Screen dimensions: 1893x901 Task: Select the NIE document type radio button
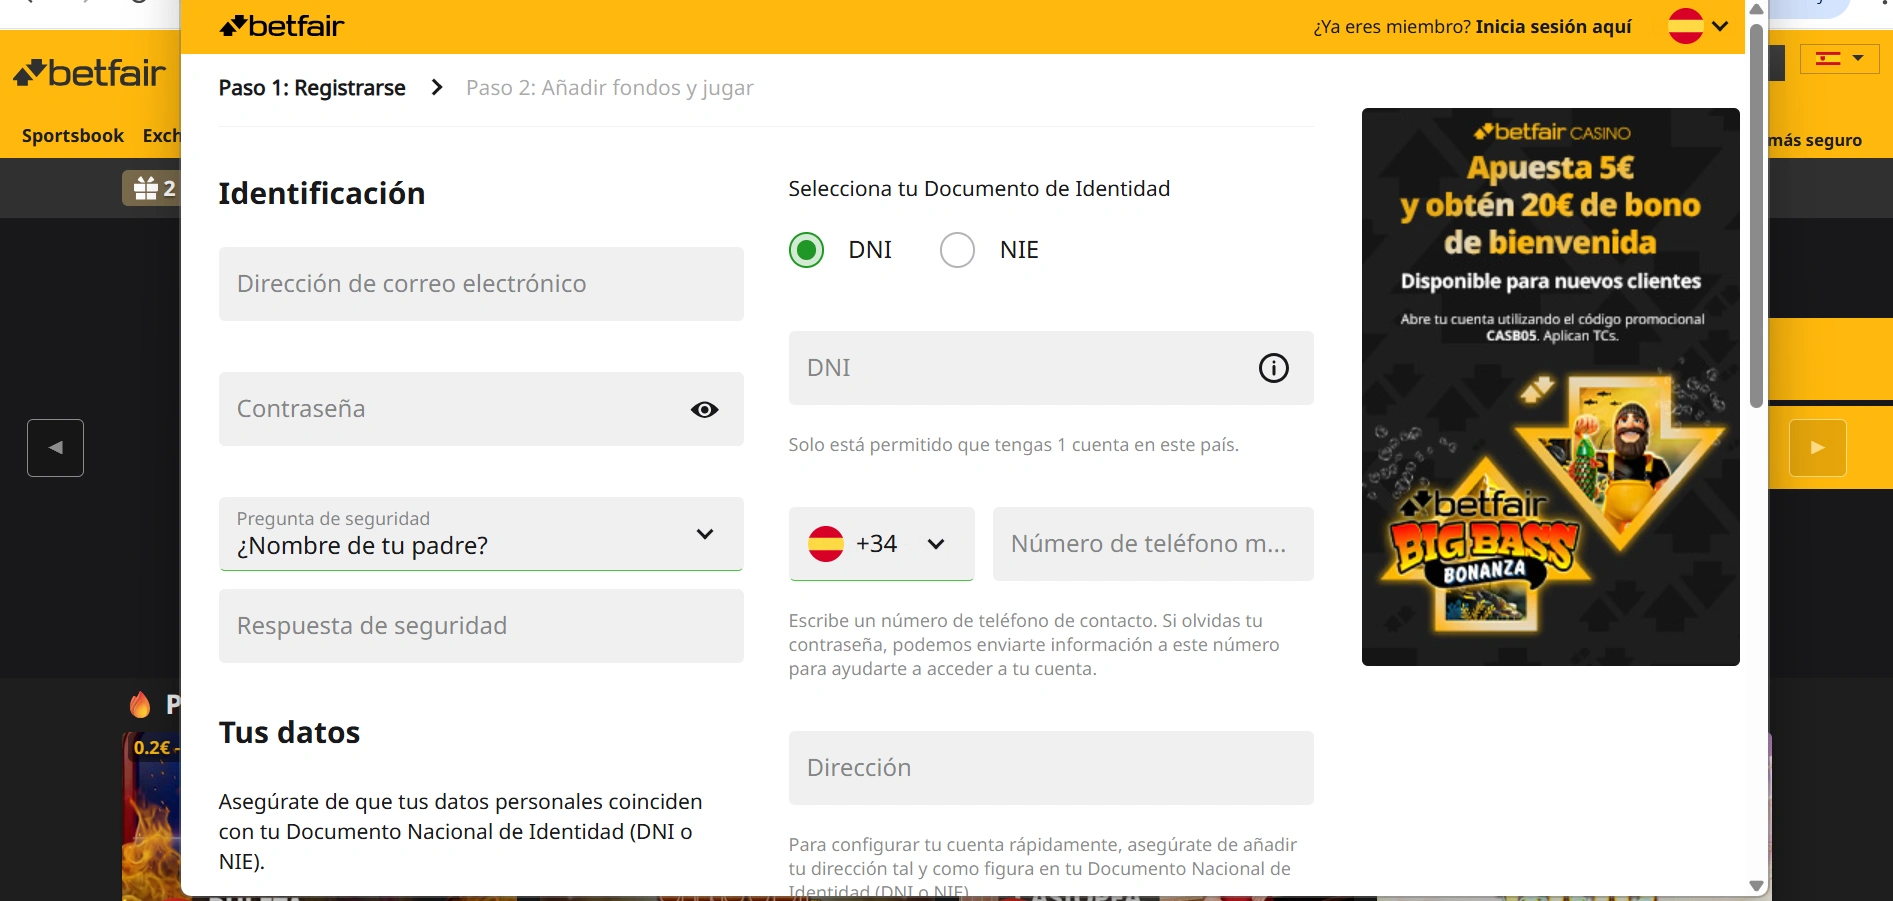tap(957, 250)
